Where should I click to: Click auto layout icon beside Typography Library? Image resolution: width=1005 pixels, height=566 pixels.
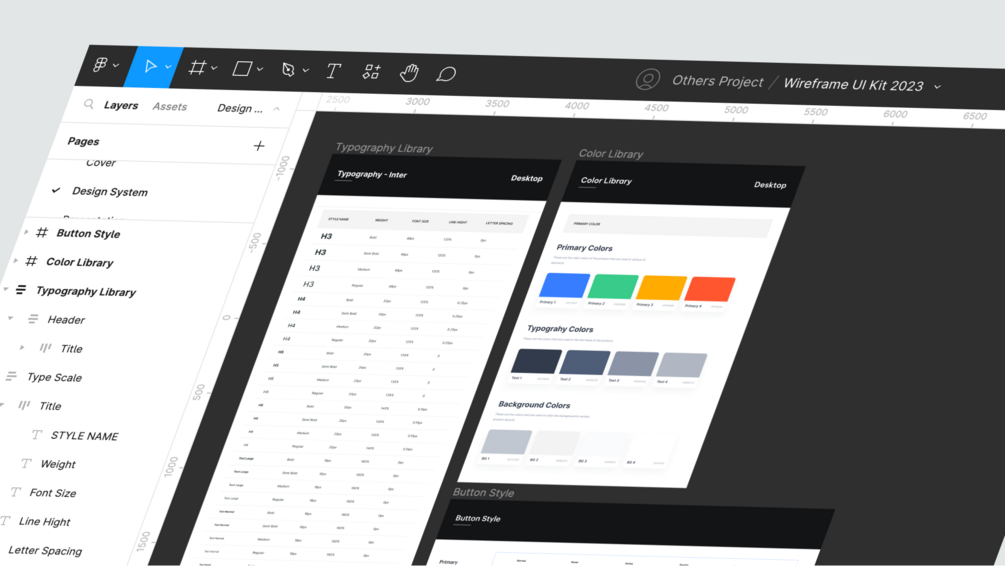[x=21, y=290]
